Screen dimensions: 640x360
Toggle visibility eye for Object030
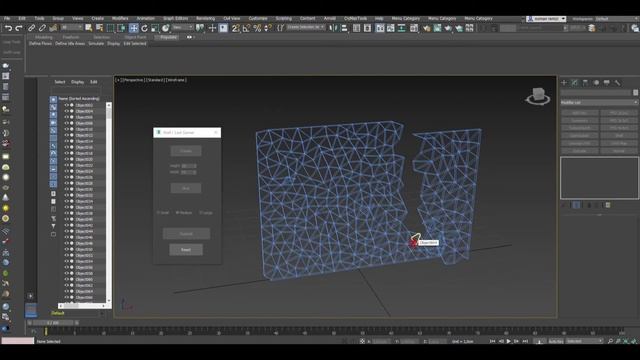click(67, 189)
